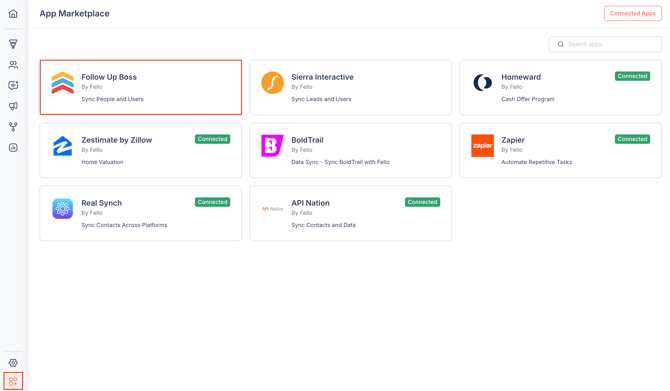The height and width of the screenshot is (391, 670).
Task: Click the analytics chart icon in the sidebar
Action: 13,147
